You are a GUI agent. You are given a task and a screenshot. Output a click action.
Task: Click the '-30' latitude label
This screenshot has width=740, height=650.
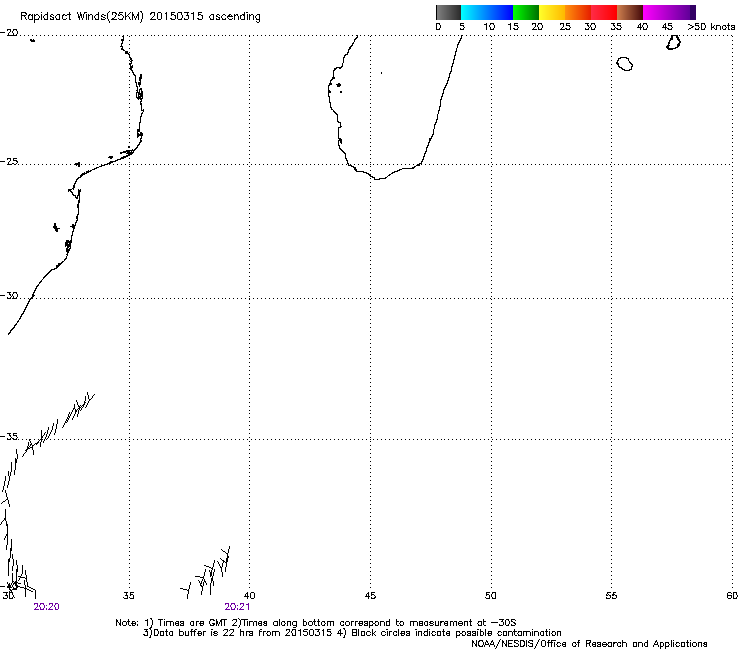click(x=9, y=295)
